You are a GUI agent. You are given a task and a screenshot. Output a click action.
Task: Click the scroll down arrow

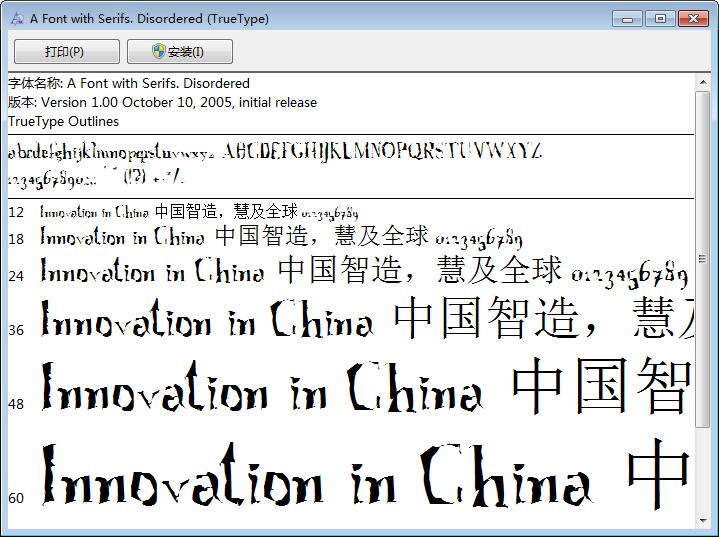(702, 521)
